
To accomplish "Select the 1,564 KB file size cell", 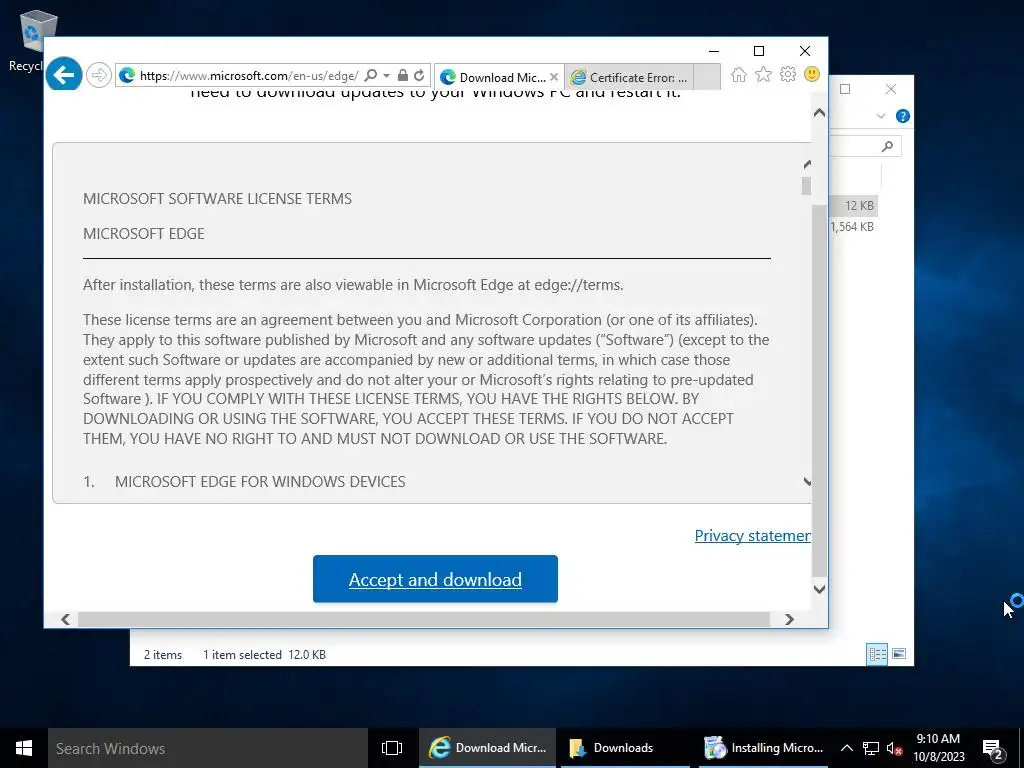I will [x=852, y=227].
